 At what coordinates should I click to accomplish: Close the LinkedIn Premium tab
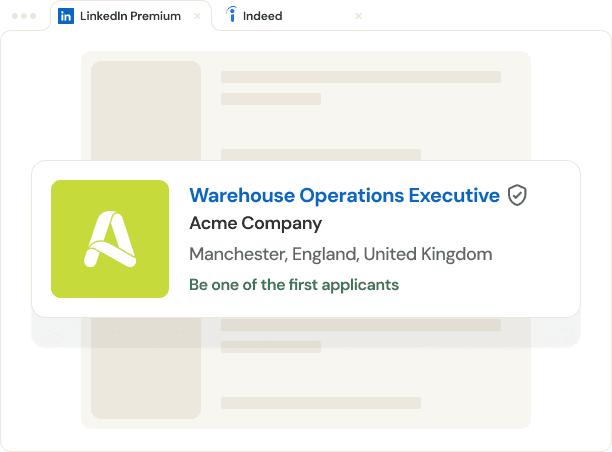coord(197,16)
